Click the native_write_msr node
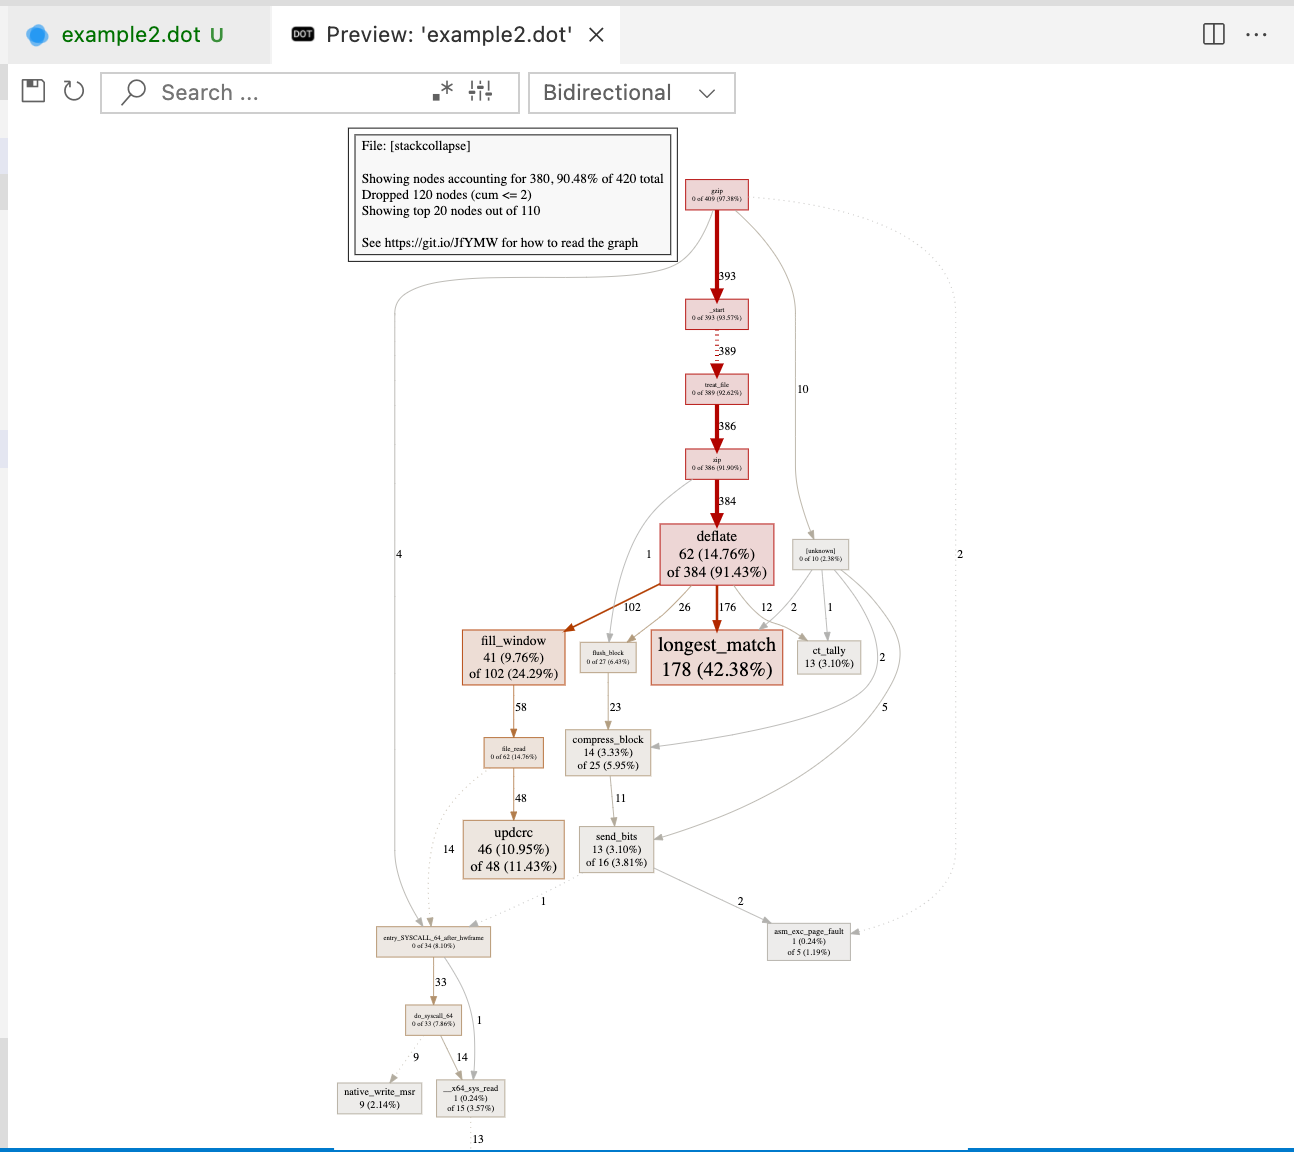Screen dimensions: 1294x1152 (380, 1098)
